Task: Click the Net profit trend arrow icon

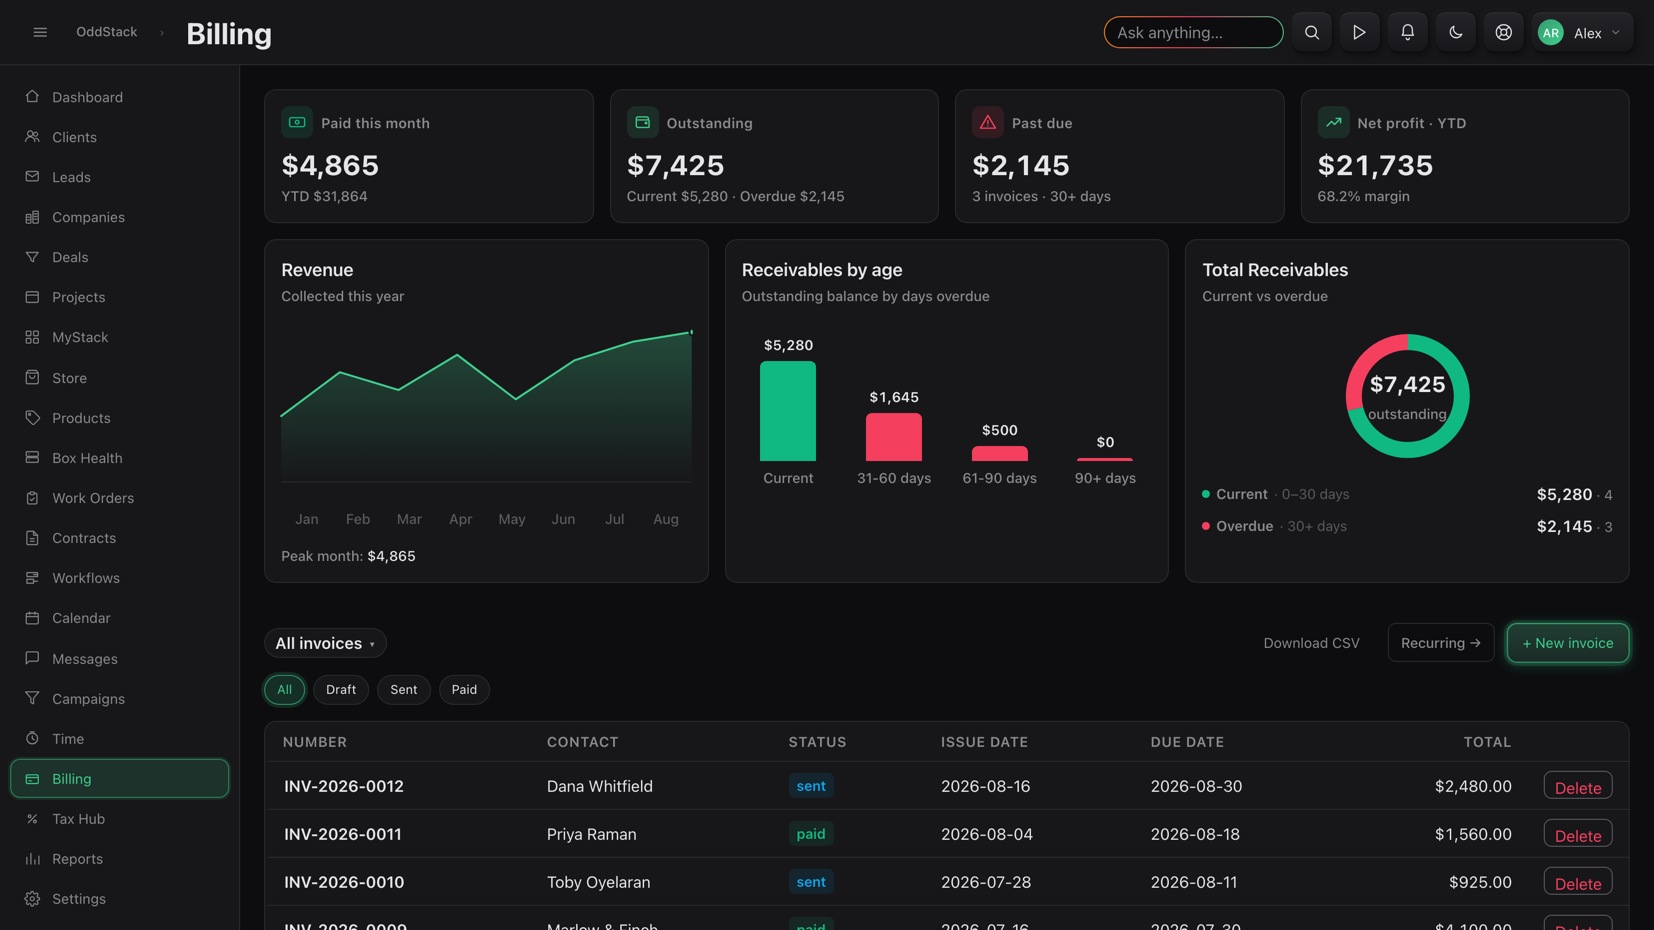Action: 1333,122
